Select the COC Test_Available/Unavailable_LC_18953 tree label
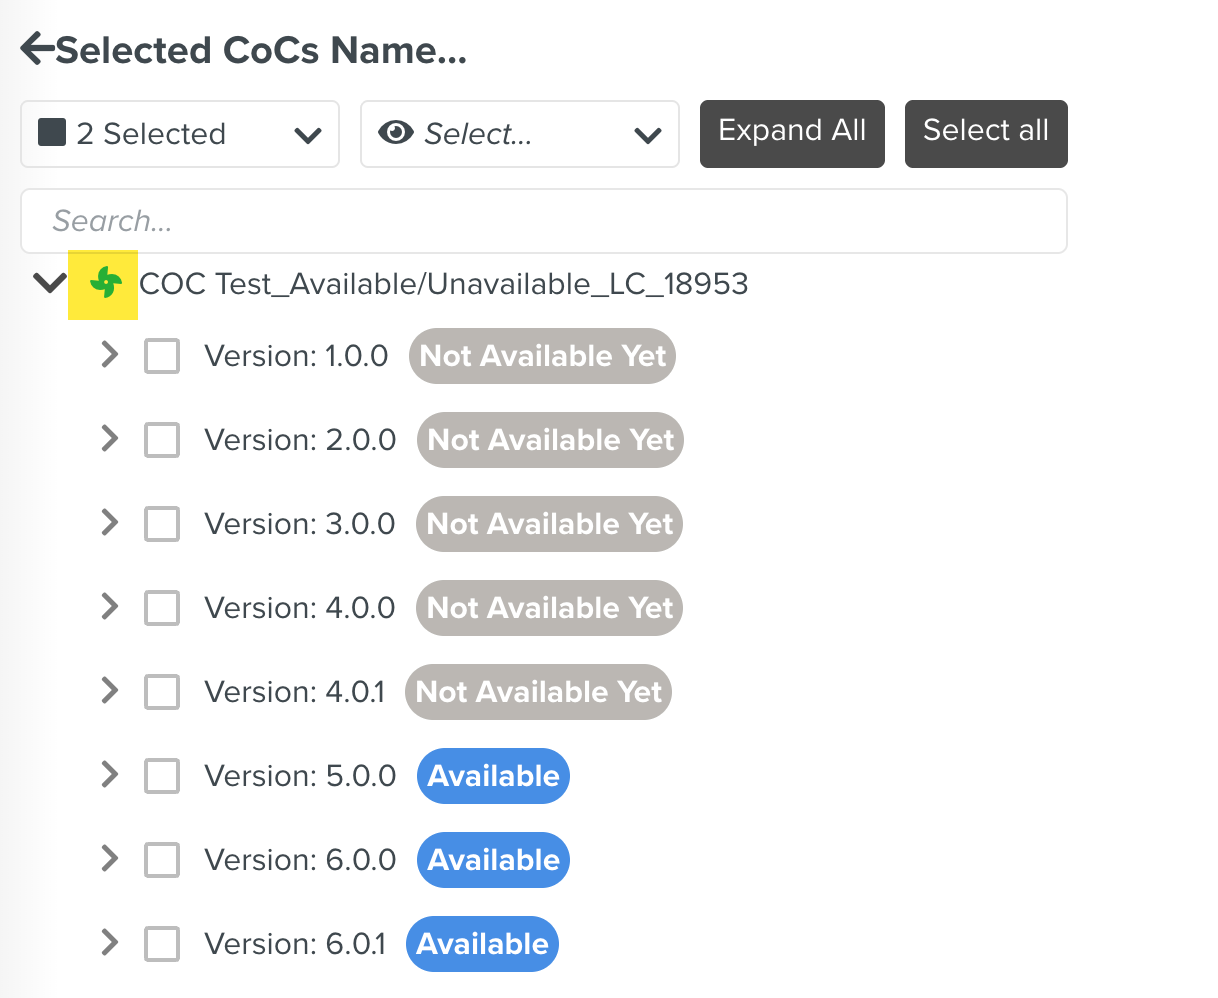This screenshot has height=998, width=1218. (x=443, y=284)
